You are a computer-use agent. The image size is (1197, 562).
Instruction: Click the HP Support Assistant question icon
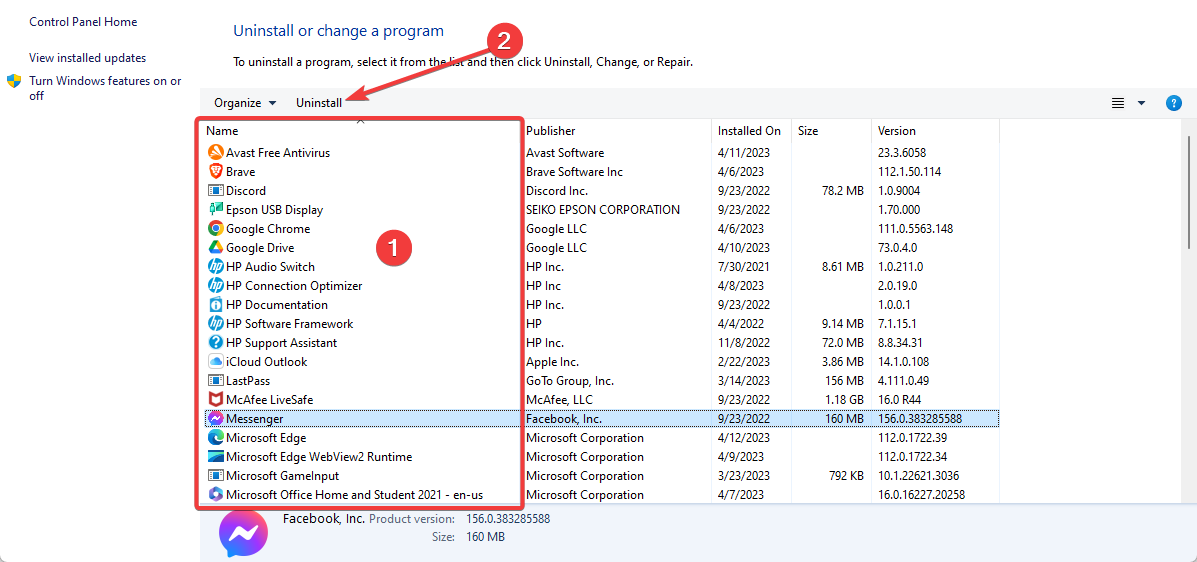pyautogui.click(x=215, y=343)
